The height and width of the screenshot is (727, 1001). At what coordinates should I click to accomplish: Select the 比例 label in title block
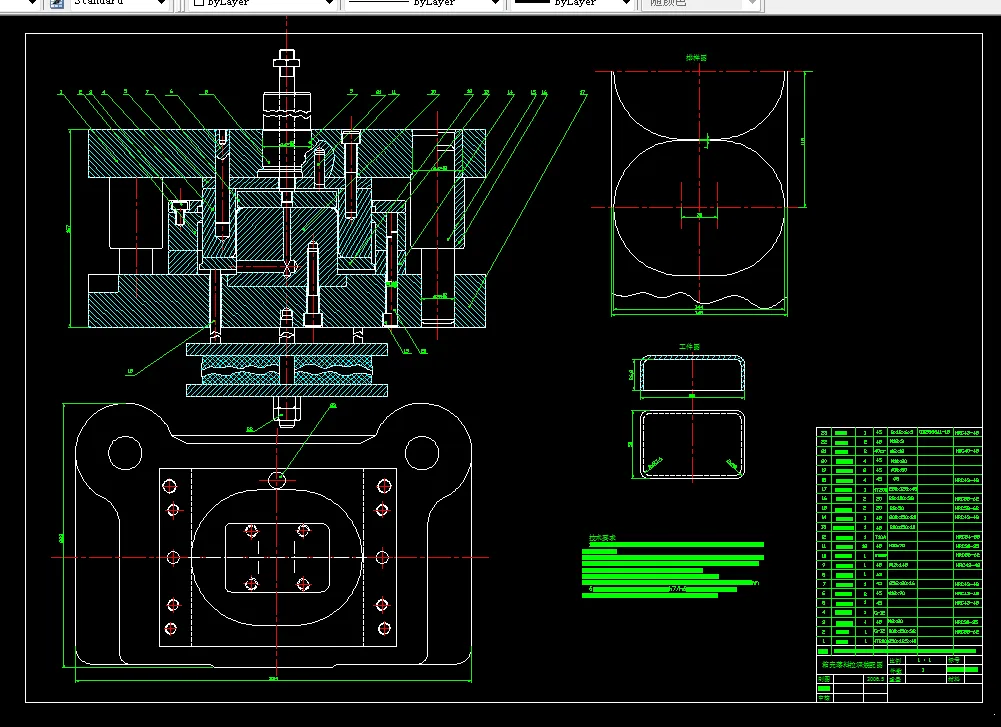(895, 661)
